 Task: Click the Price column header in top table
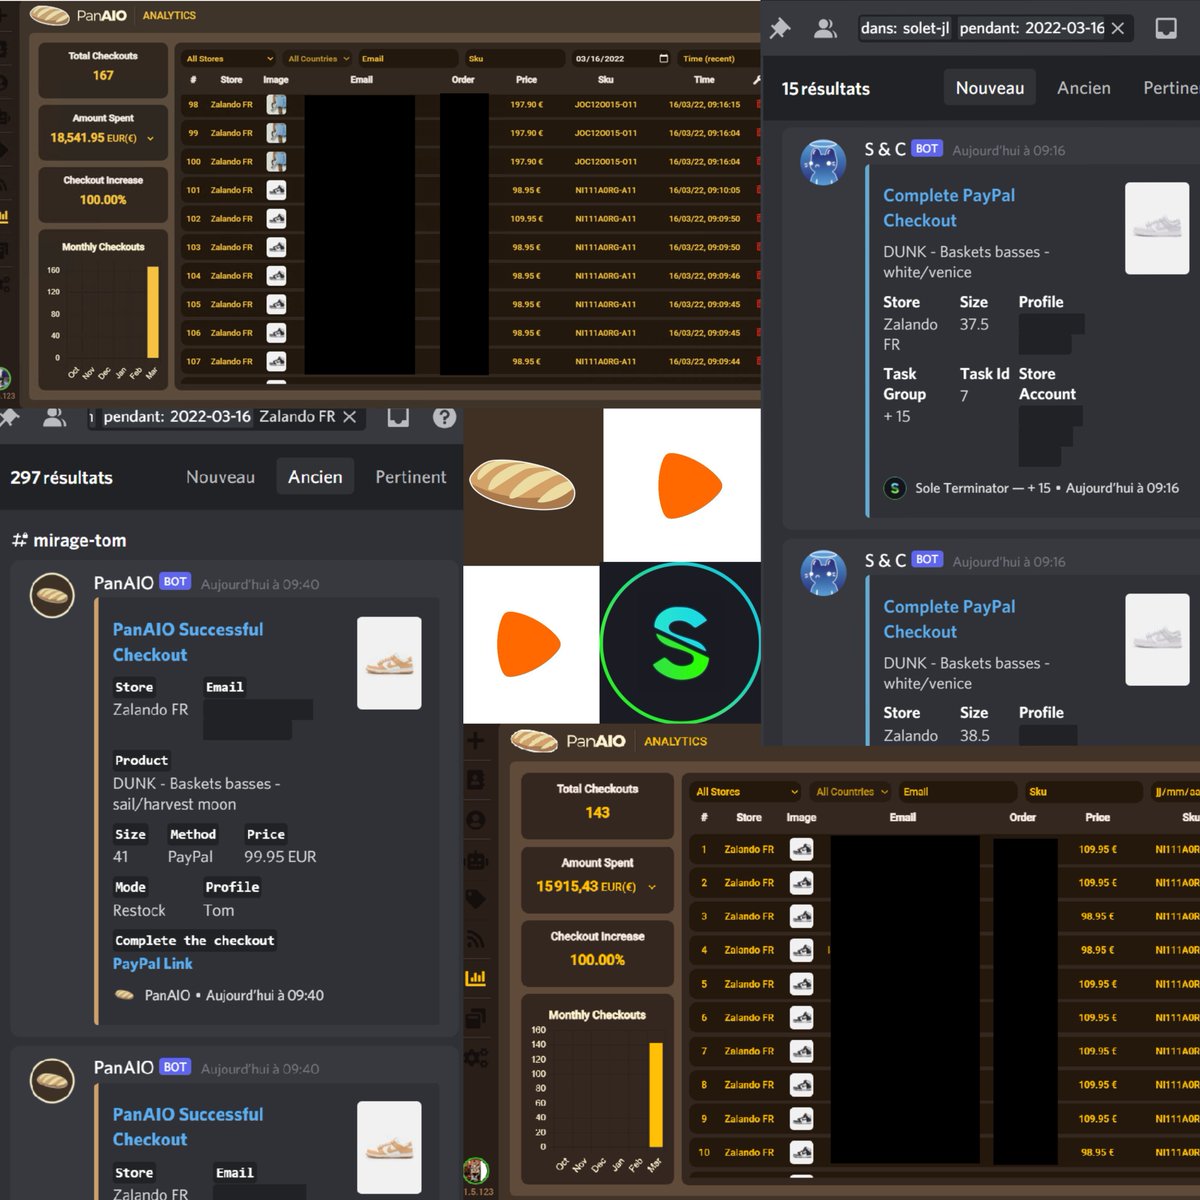click(526, 80)
